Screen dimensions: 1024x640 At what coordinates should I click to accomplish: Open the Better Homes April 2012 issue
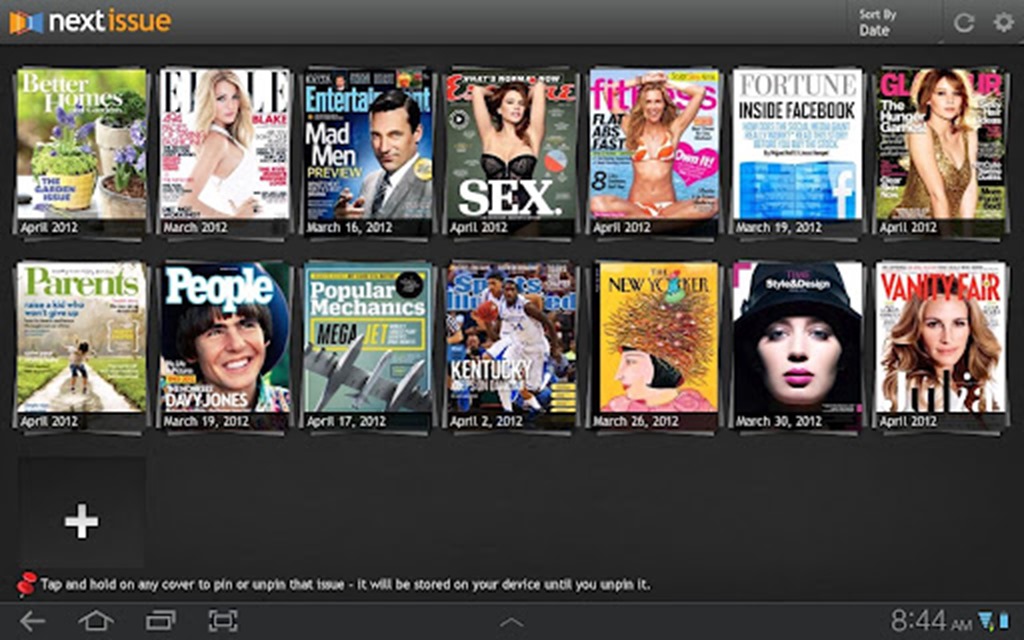[x=82, y=145]
